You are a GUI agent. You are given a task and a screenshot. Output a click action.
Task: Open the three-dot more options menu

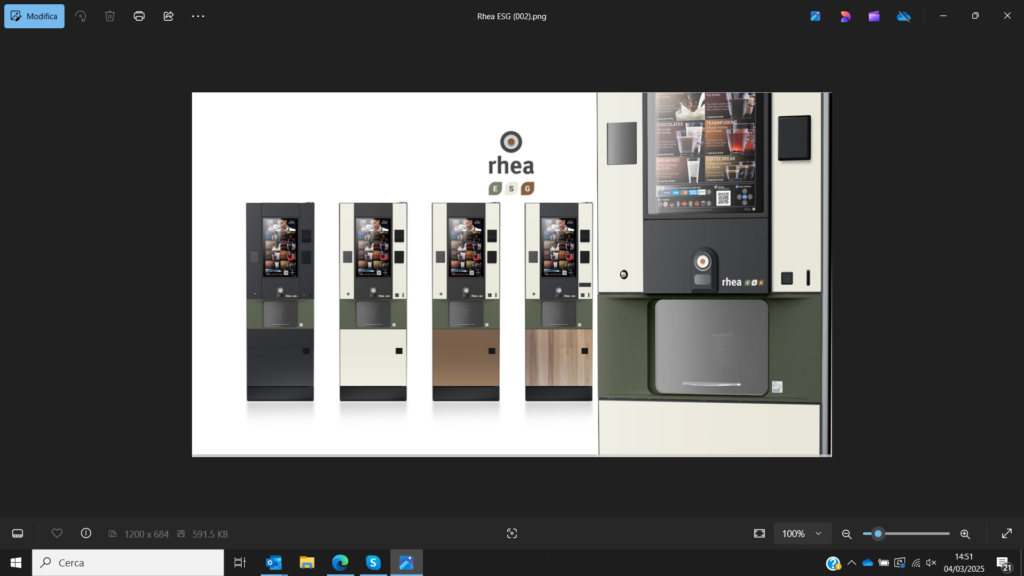[x=198, y=16]
